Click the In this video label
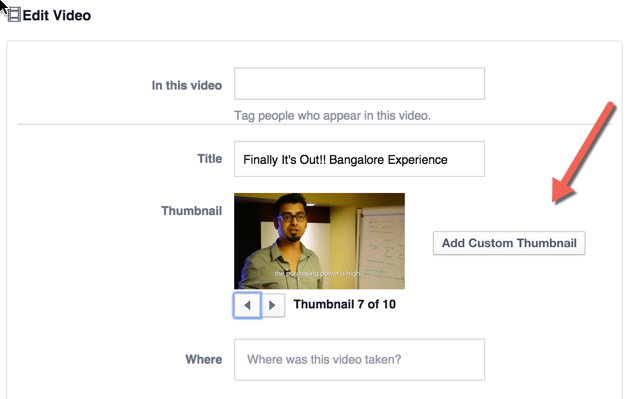Viewport: 640px width, 399px height. pyautogui.click(x=187, y=85)
